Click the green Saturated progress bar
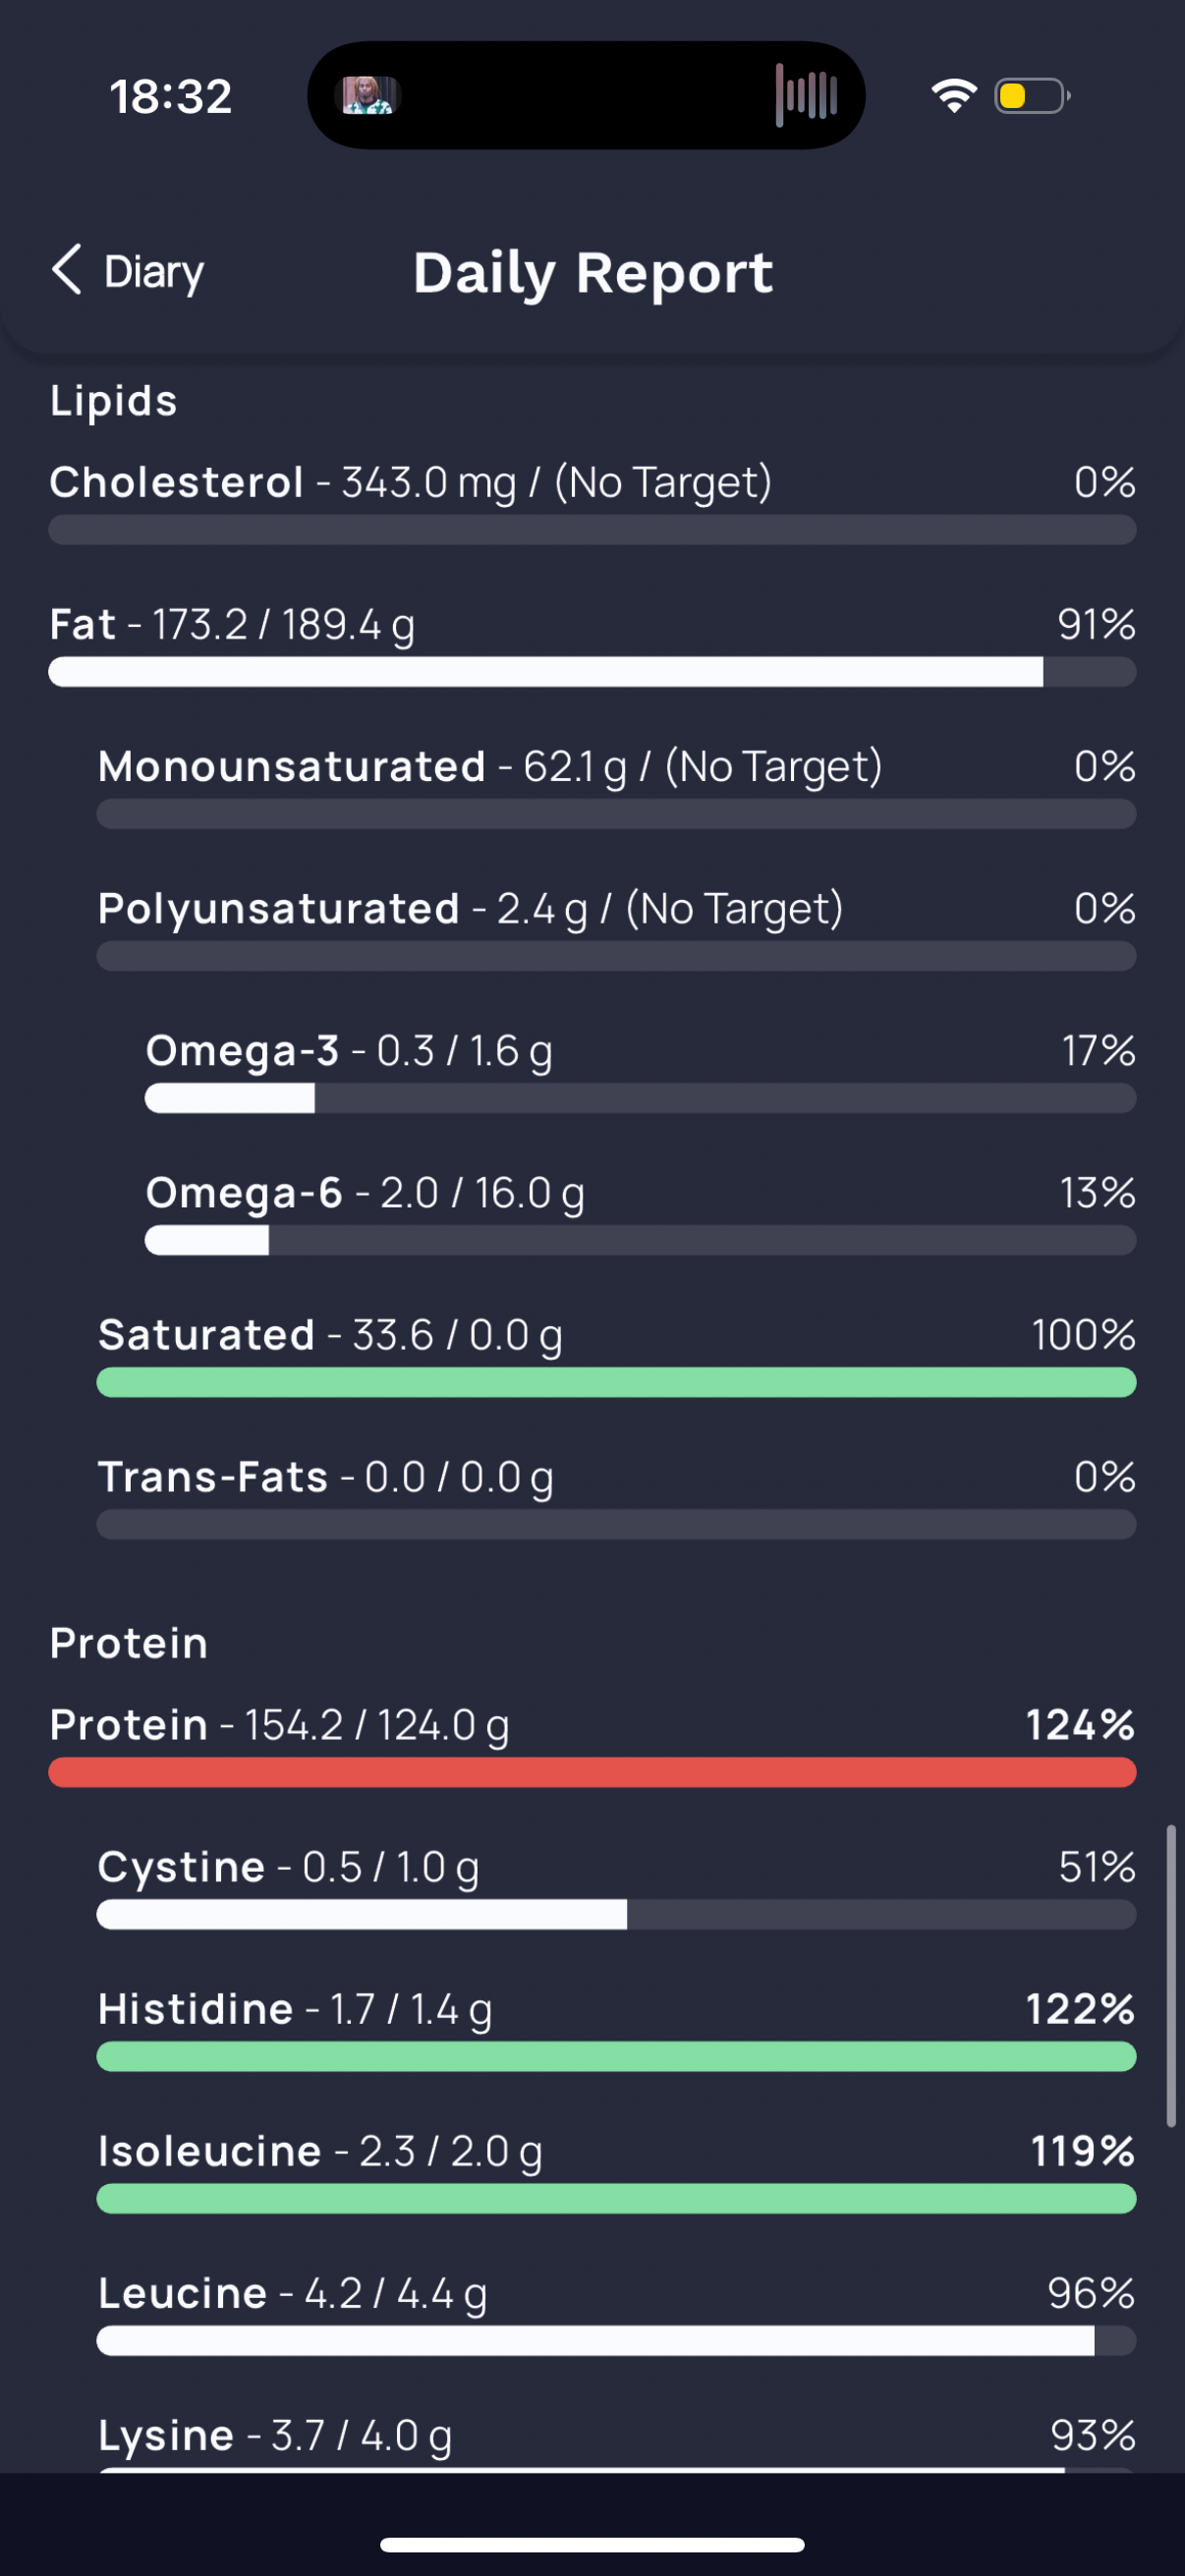Image resolution: width=1185 pixels, height=2576 pixels. click(x=616, y=1383)
